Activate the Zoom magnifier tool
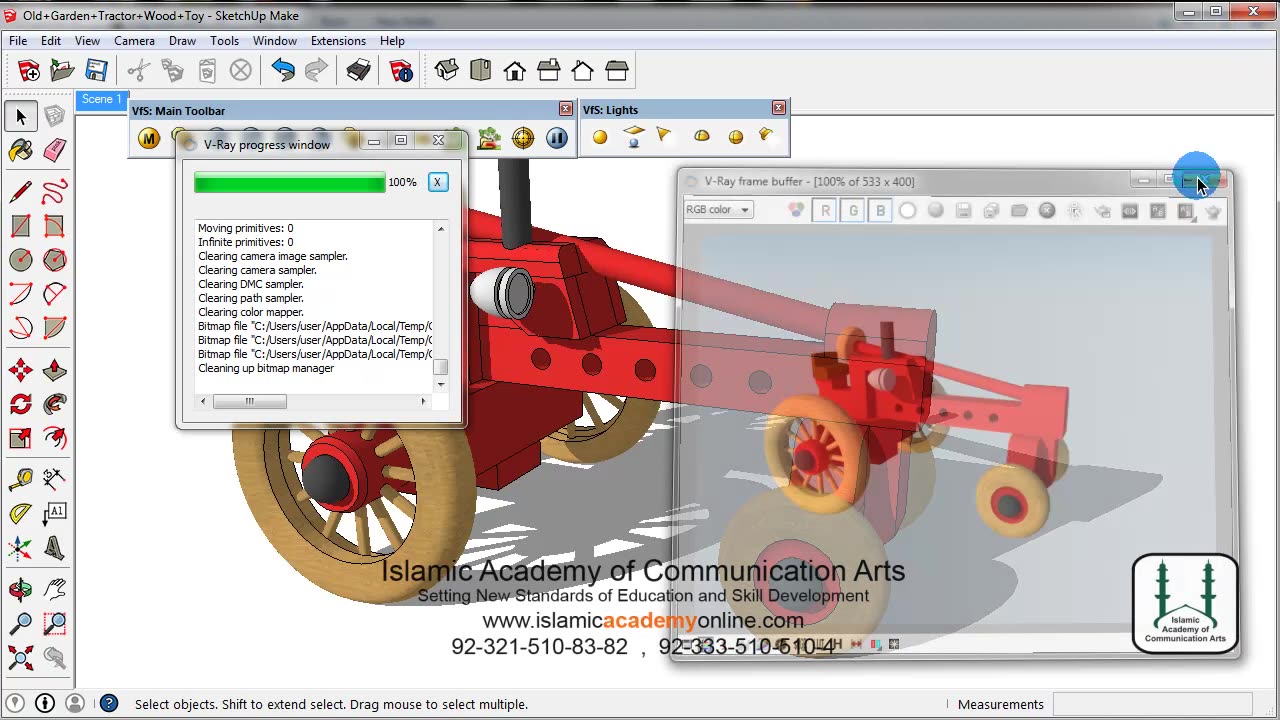 click(20, 624)
